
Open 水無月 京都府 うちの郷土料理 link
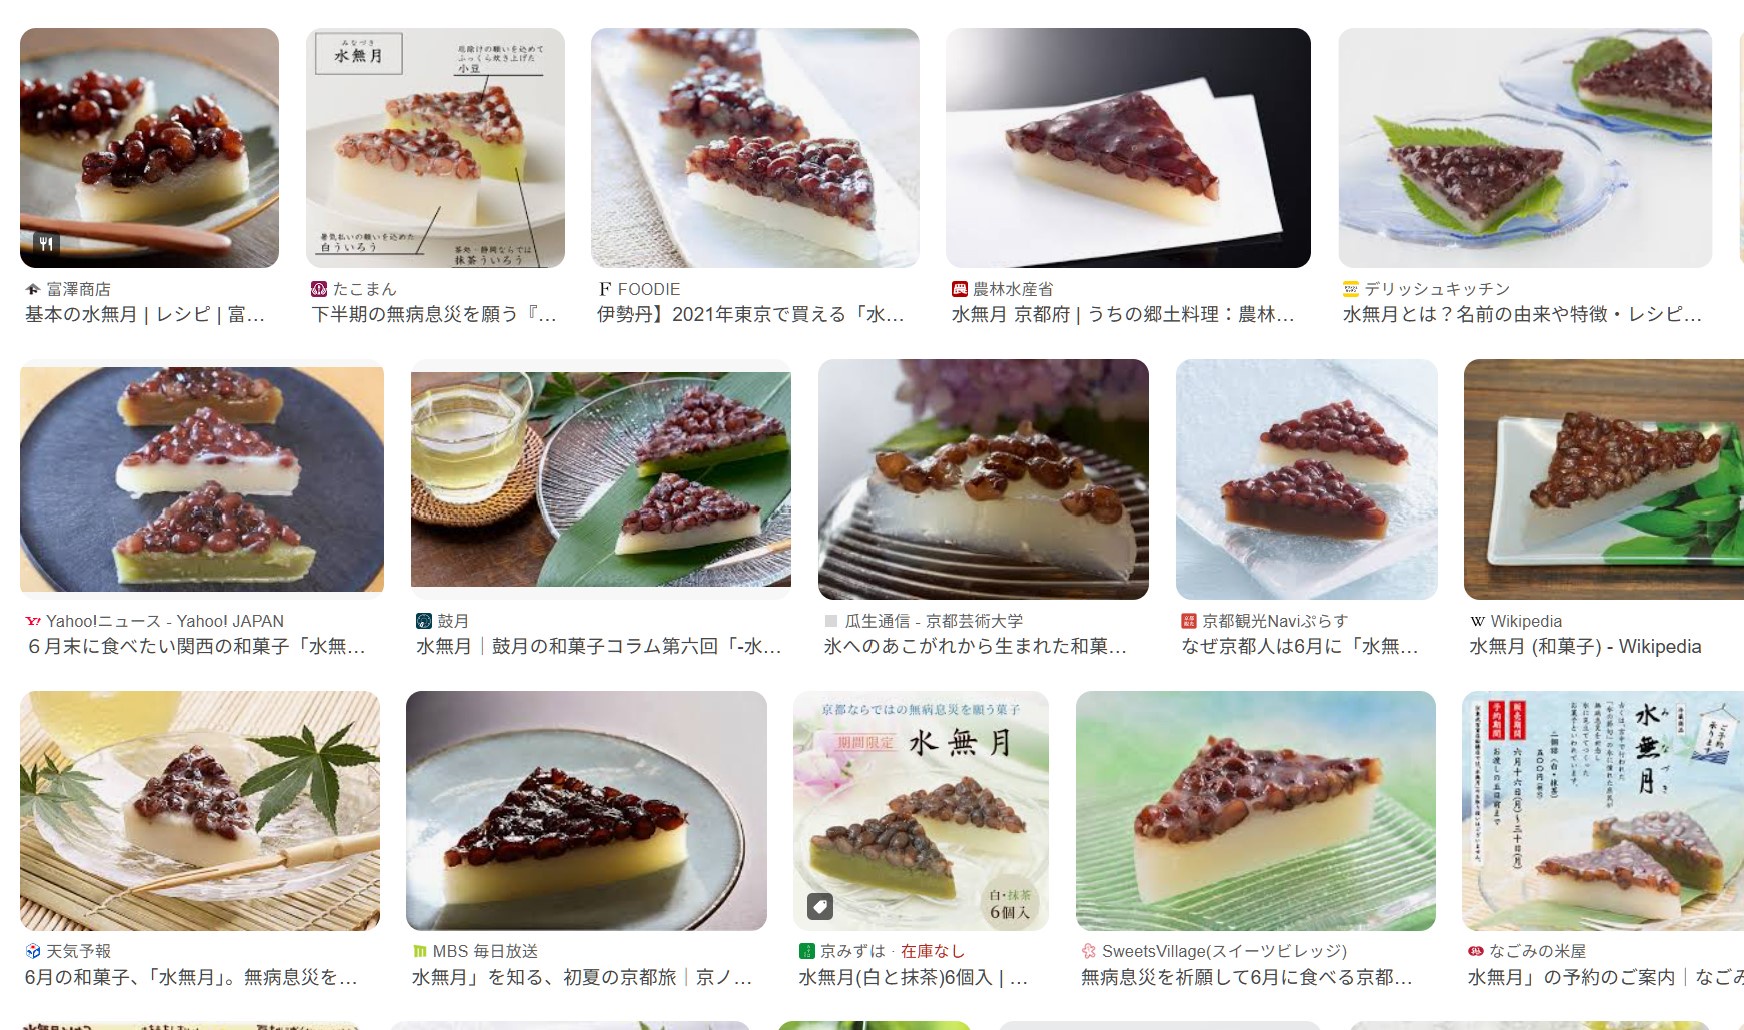(1123, 314)
